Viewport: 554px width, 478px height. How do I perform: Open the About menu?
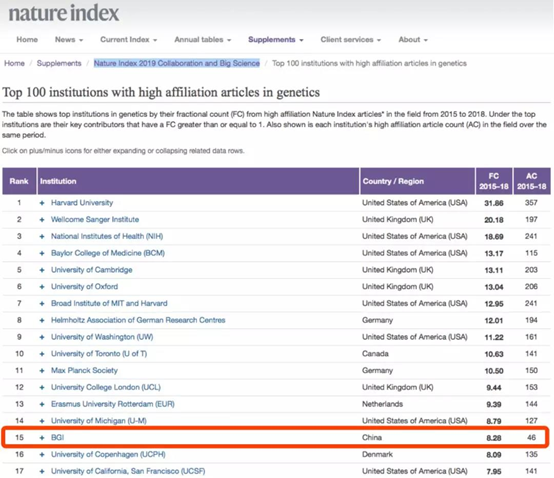(413, 40)
